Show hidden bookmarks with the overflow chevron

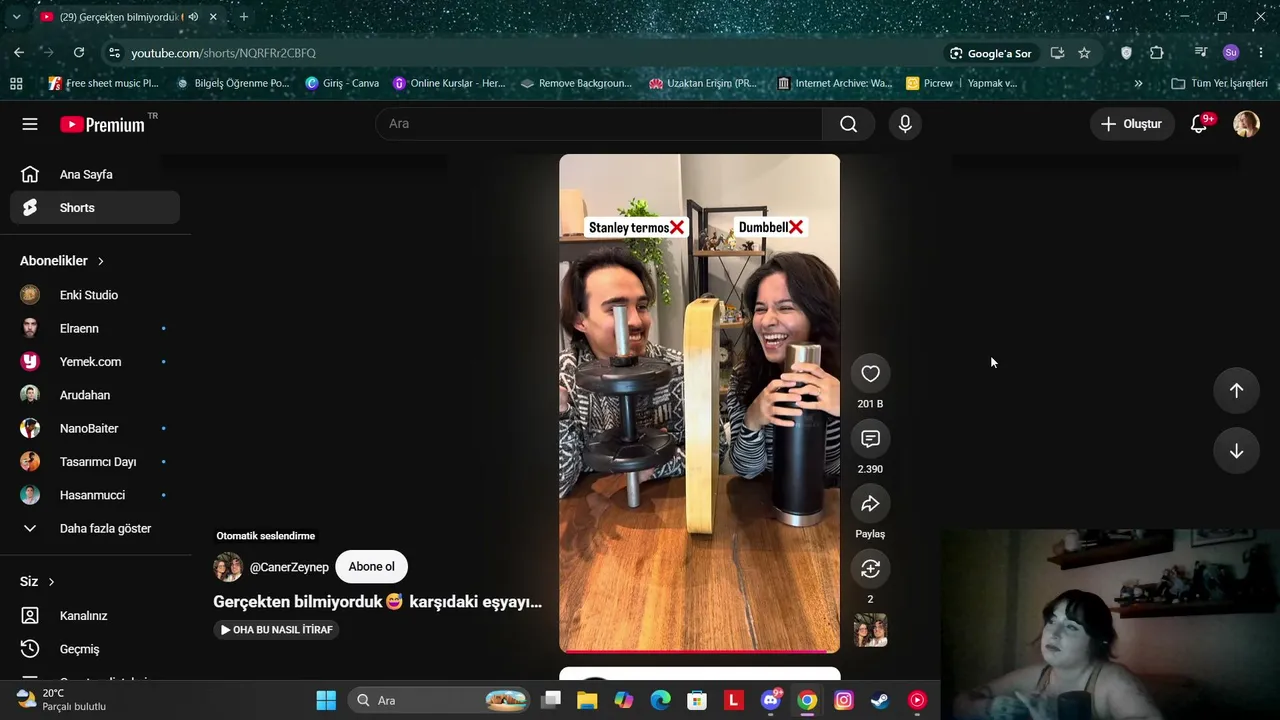1138,83
